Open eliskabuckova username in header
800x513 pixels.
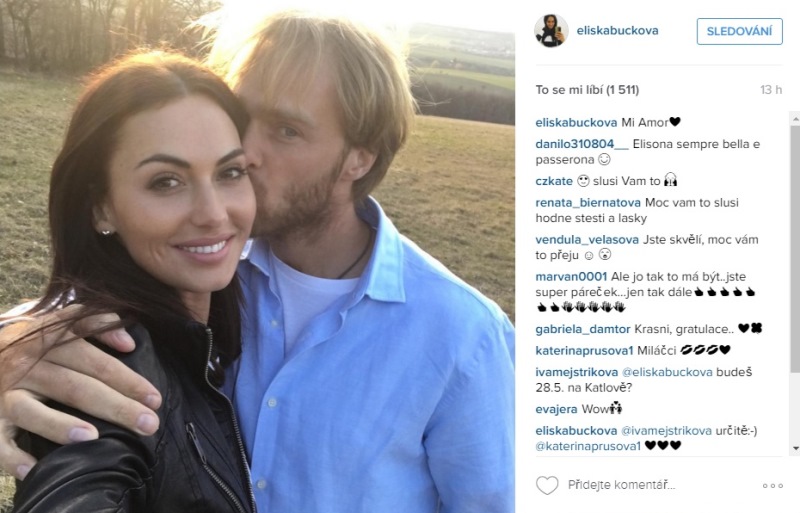617,31
